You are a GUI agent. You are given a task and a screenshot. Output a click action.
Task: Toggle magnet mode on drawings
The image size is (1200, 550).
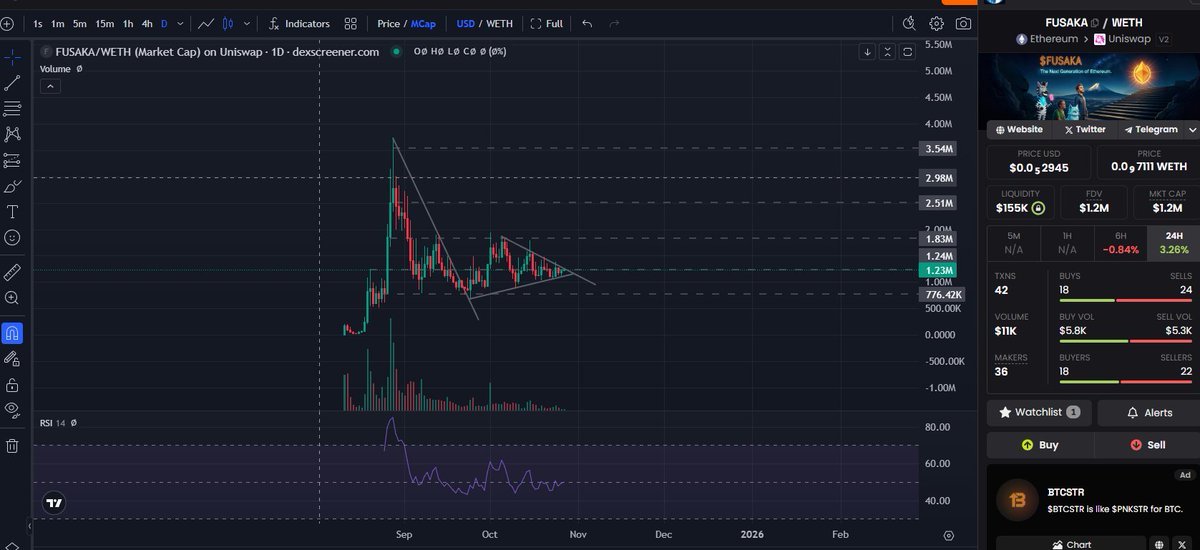point(12,333)
